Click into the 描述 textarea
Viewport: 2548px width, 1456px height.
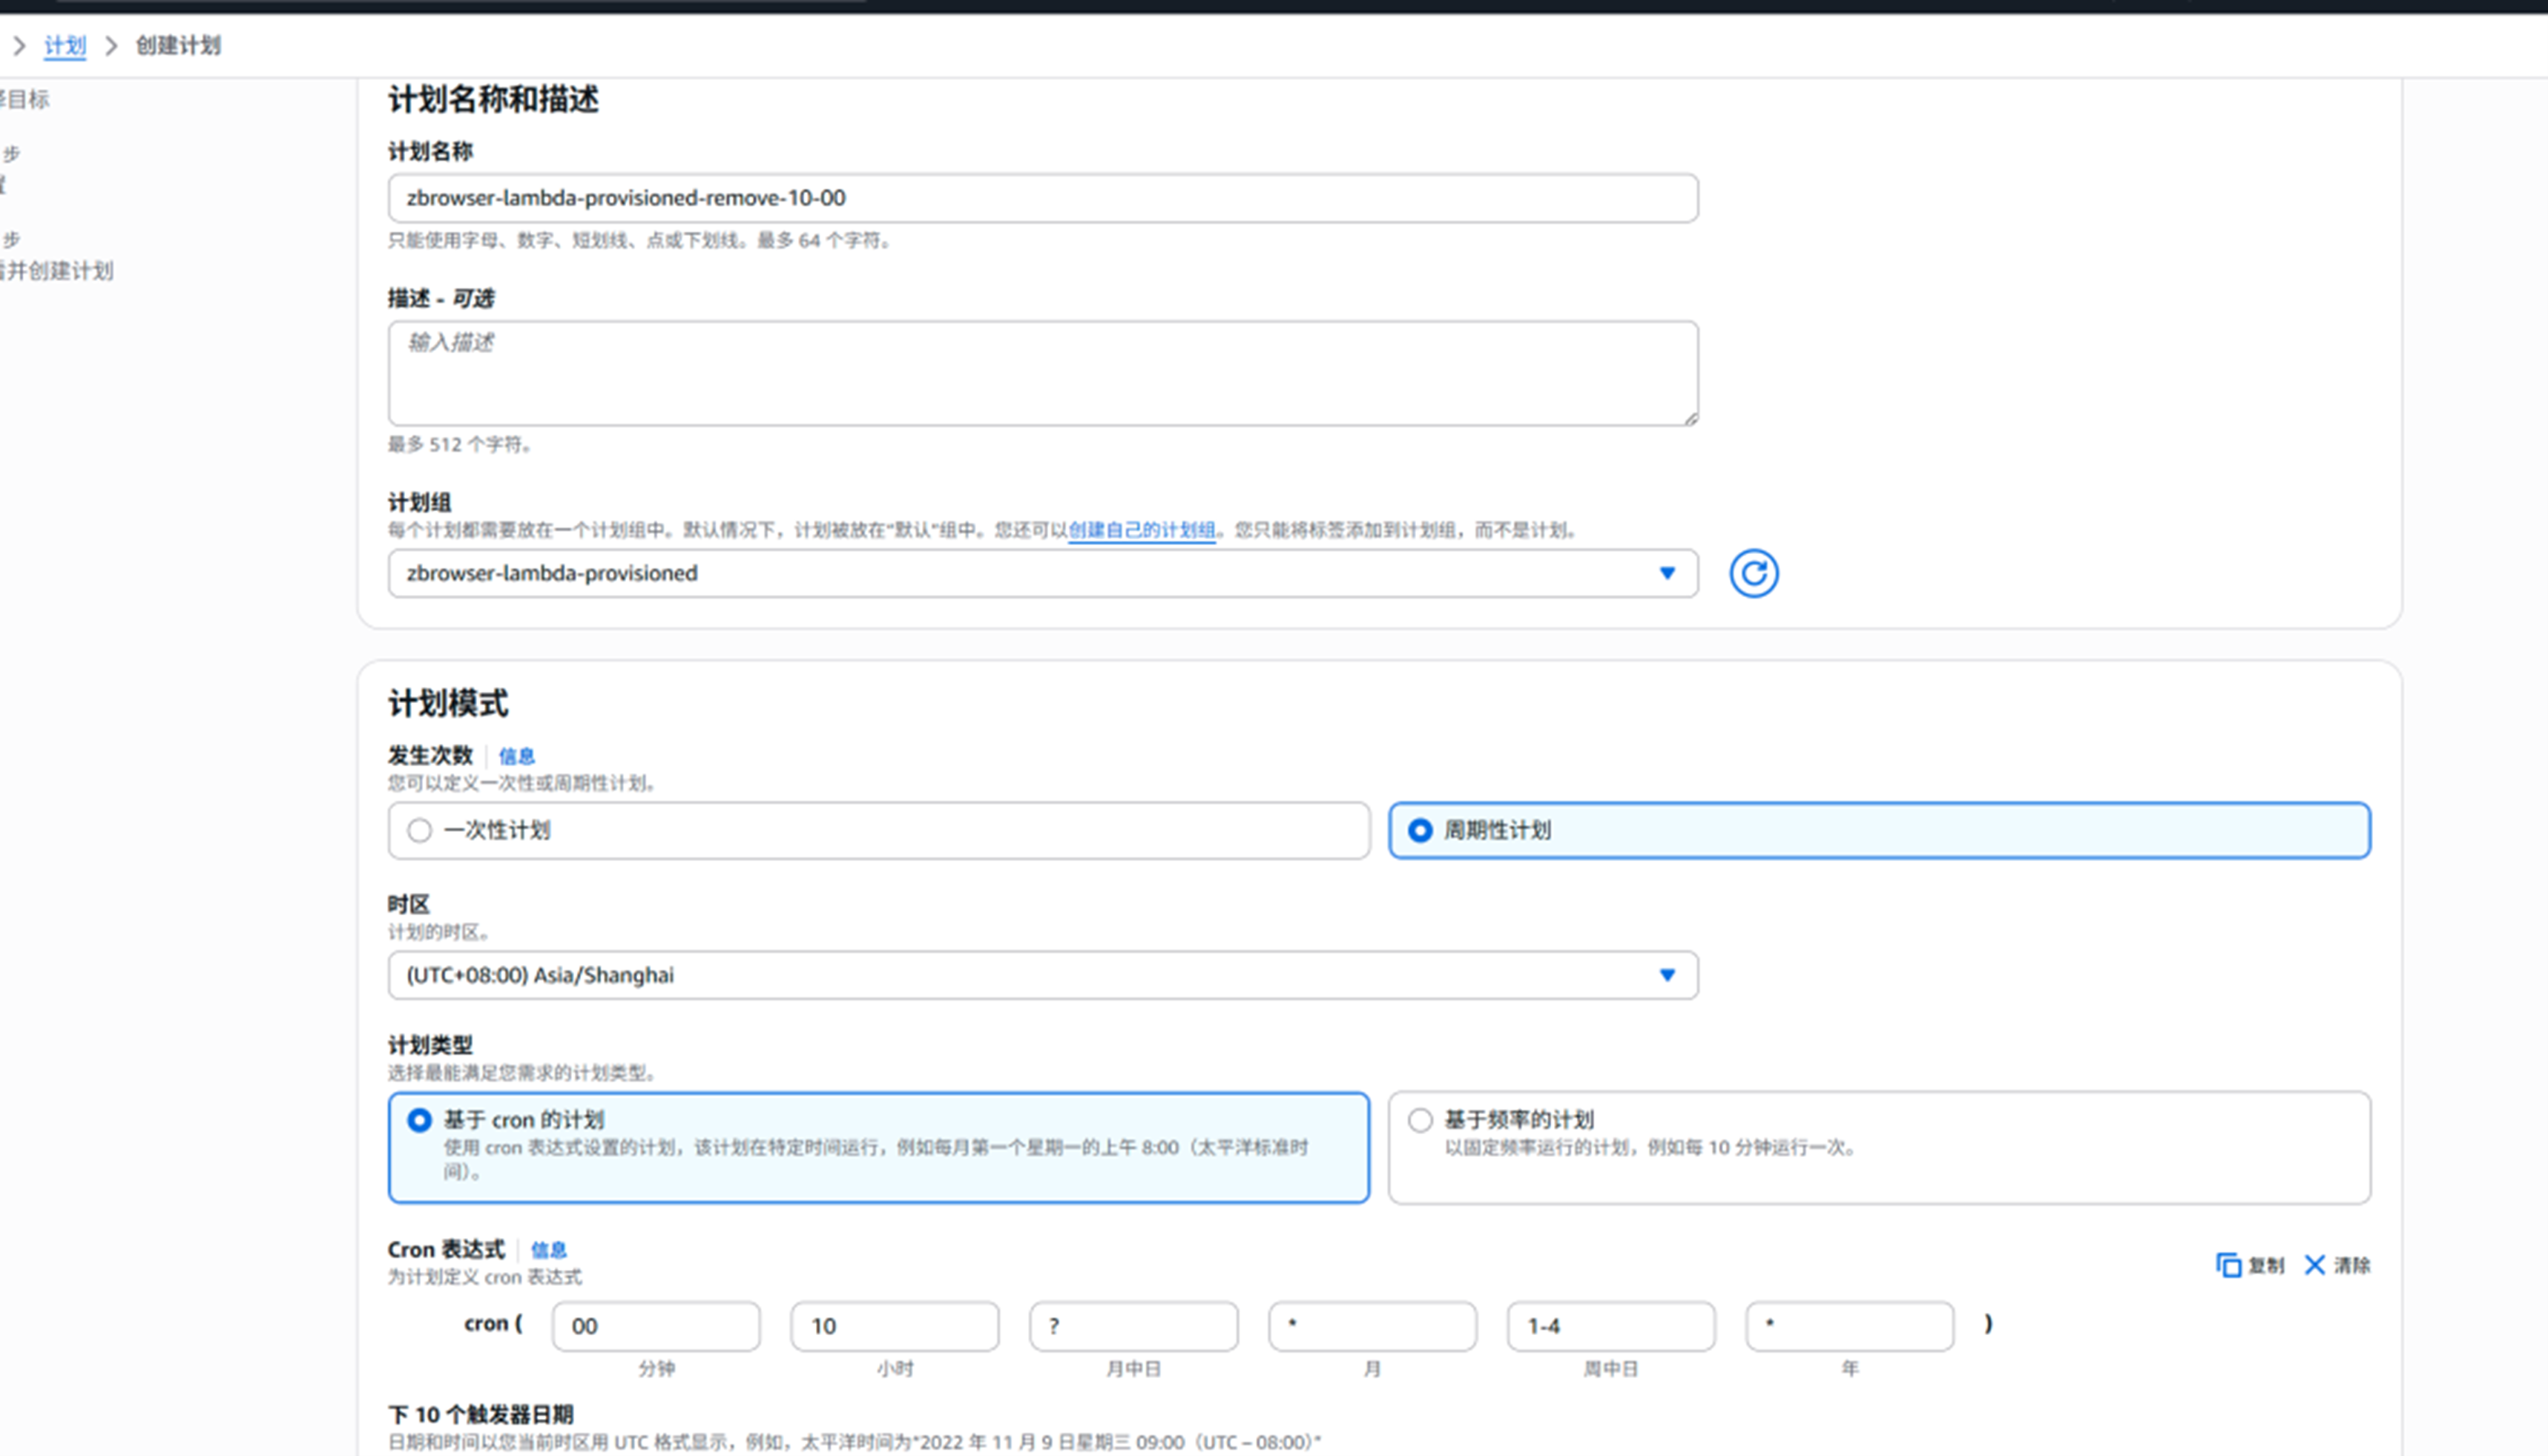coord(1042,373)
